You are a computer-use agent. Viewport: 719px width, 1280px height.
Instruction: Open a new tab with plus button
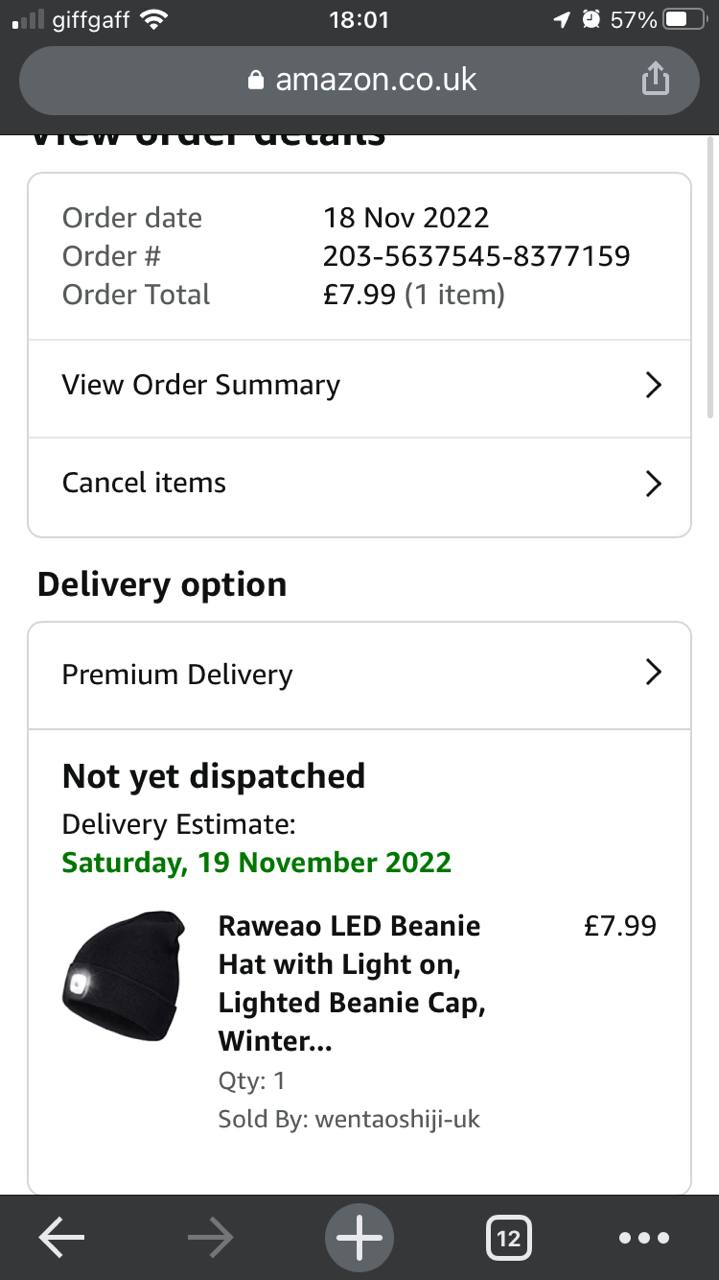[359, 1238]
